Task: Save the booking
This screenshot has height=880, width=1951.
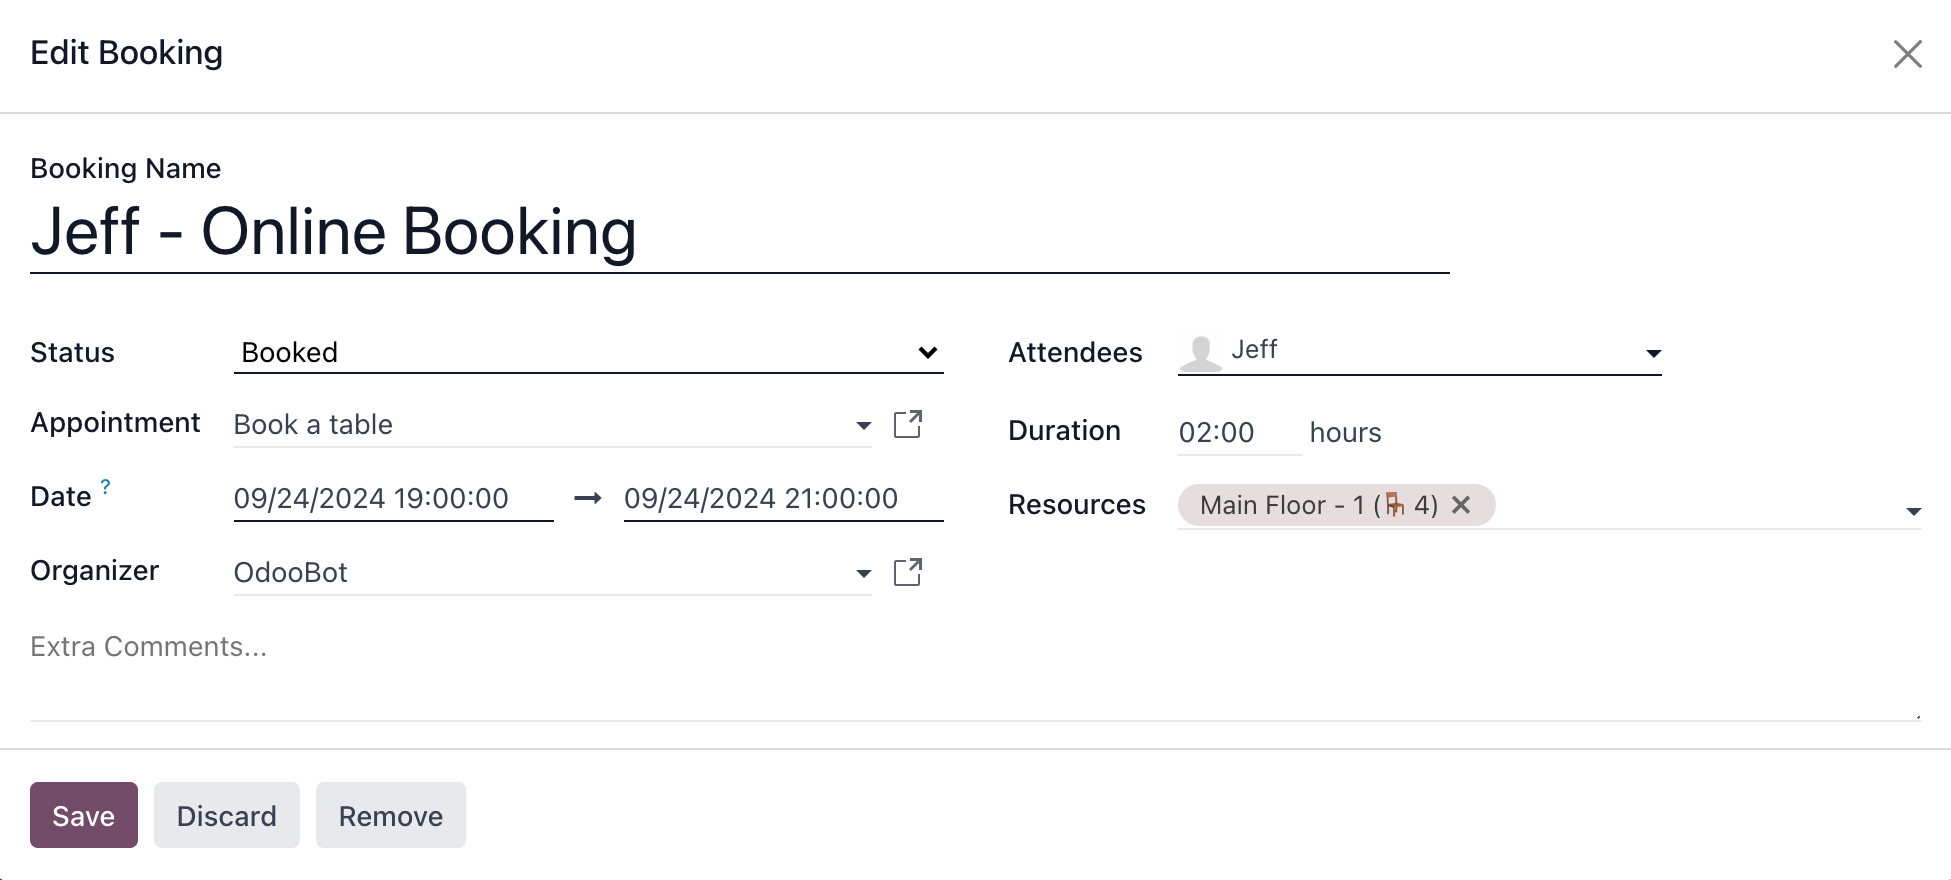Action: (84, 815)
